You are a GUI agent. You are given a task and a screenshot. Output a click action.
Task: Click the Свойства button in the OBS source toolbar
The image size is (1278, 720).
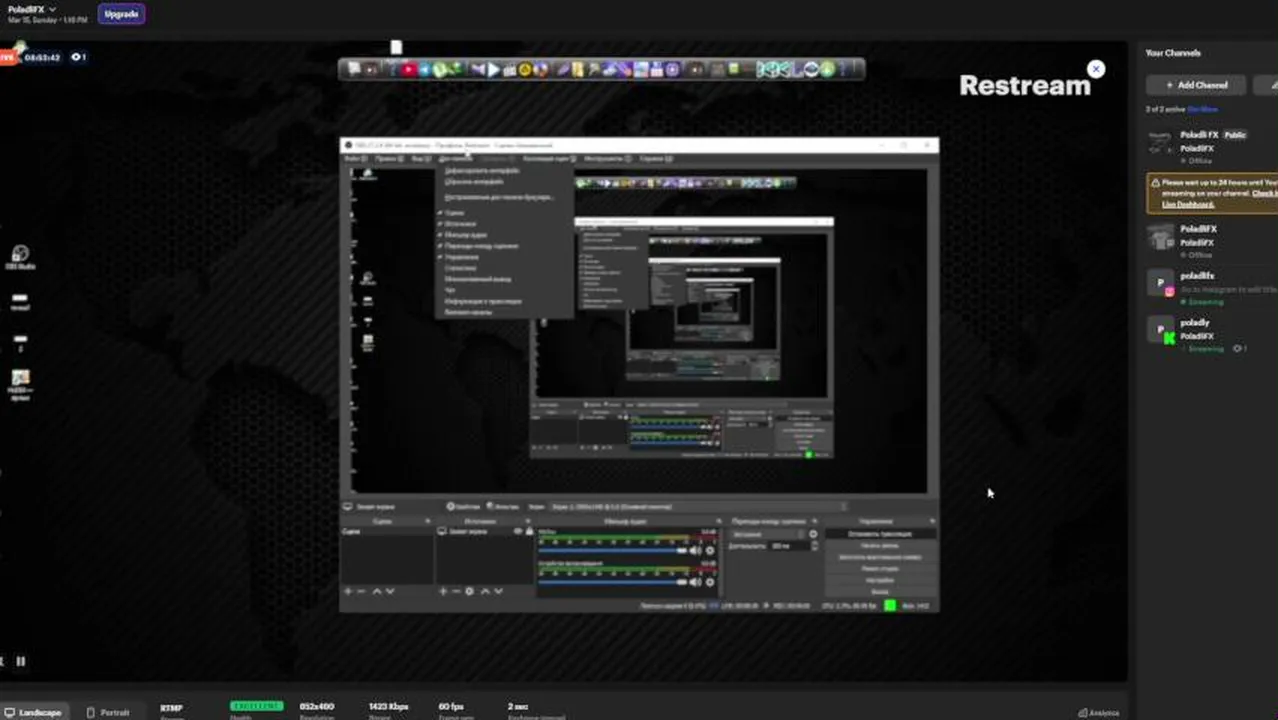[463, 507]
